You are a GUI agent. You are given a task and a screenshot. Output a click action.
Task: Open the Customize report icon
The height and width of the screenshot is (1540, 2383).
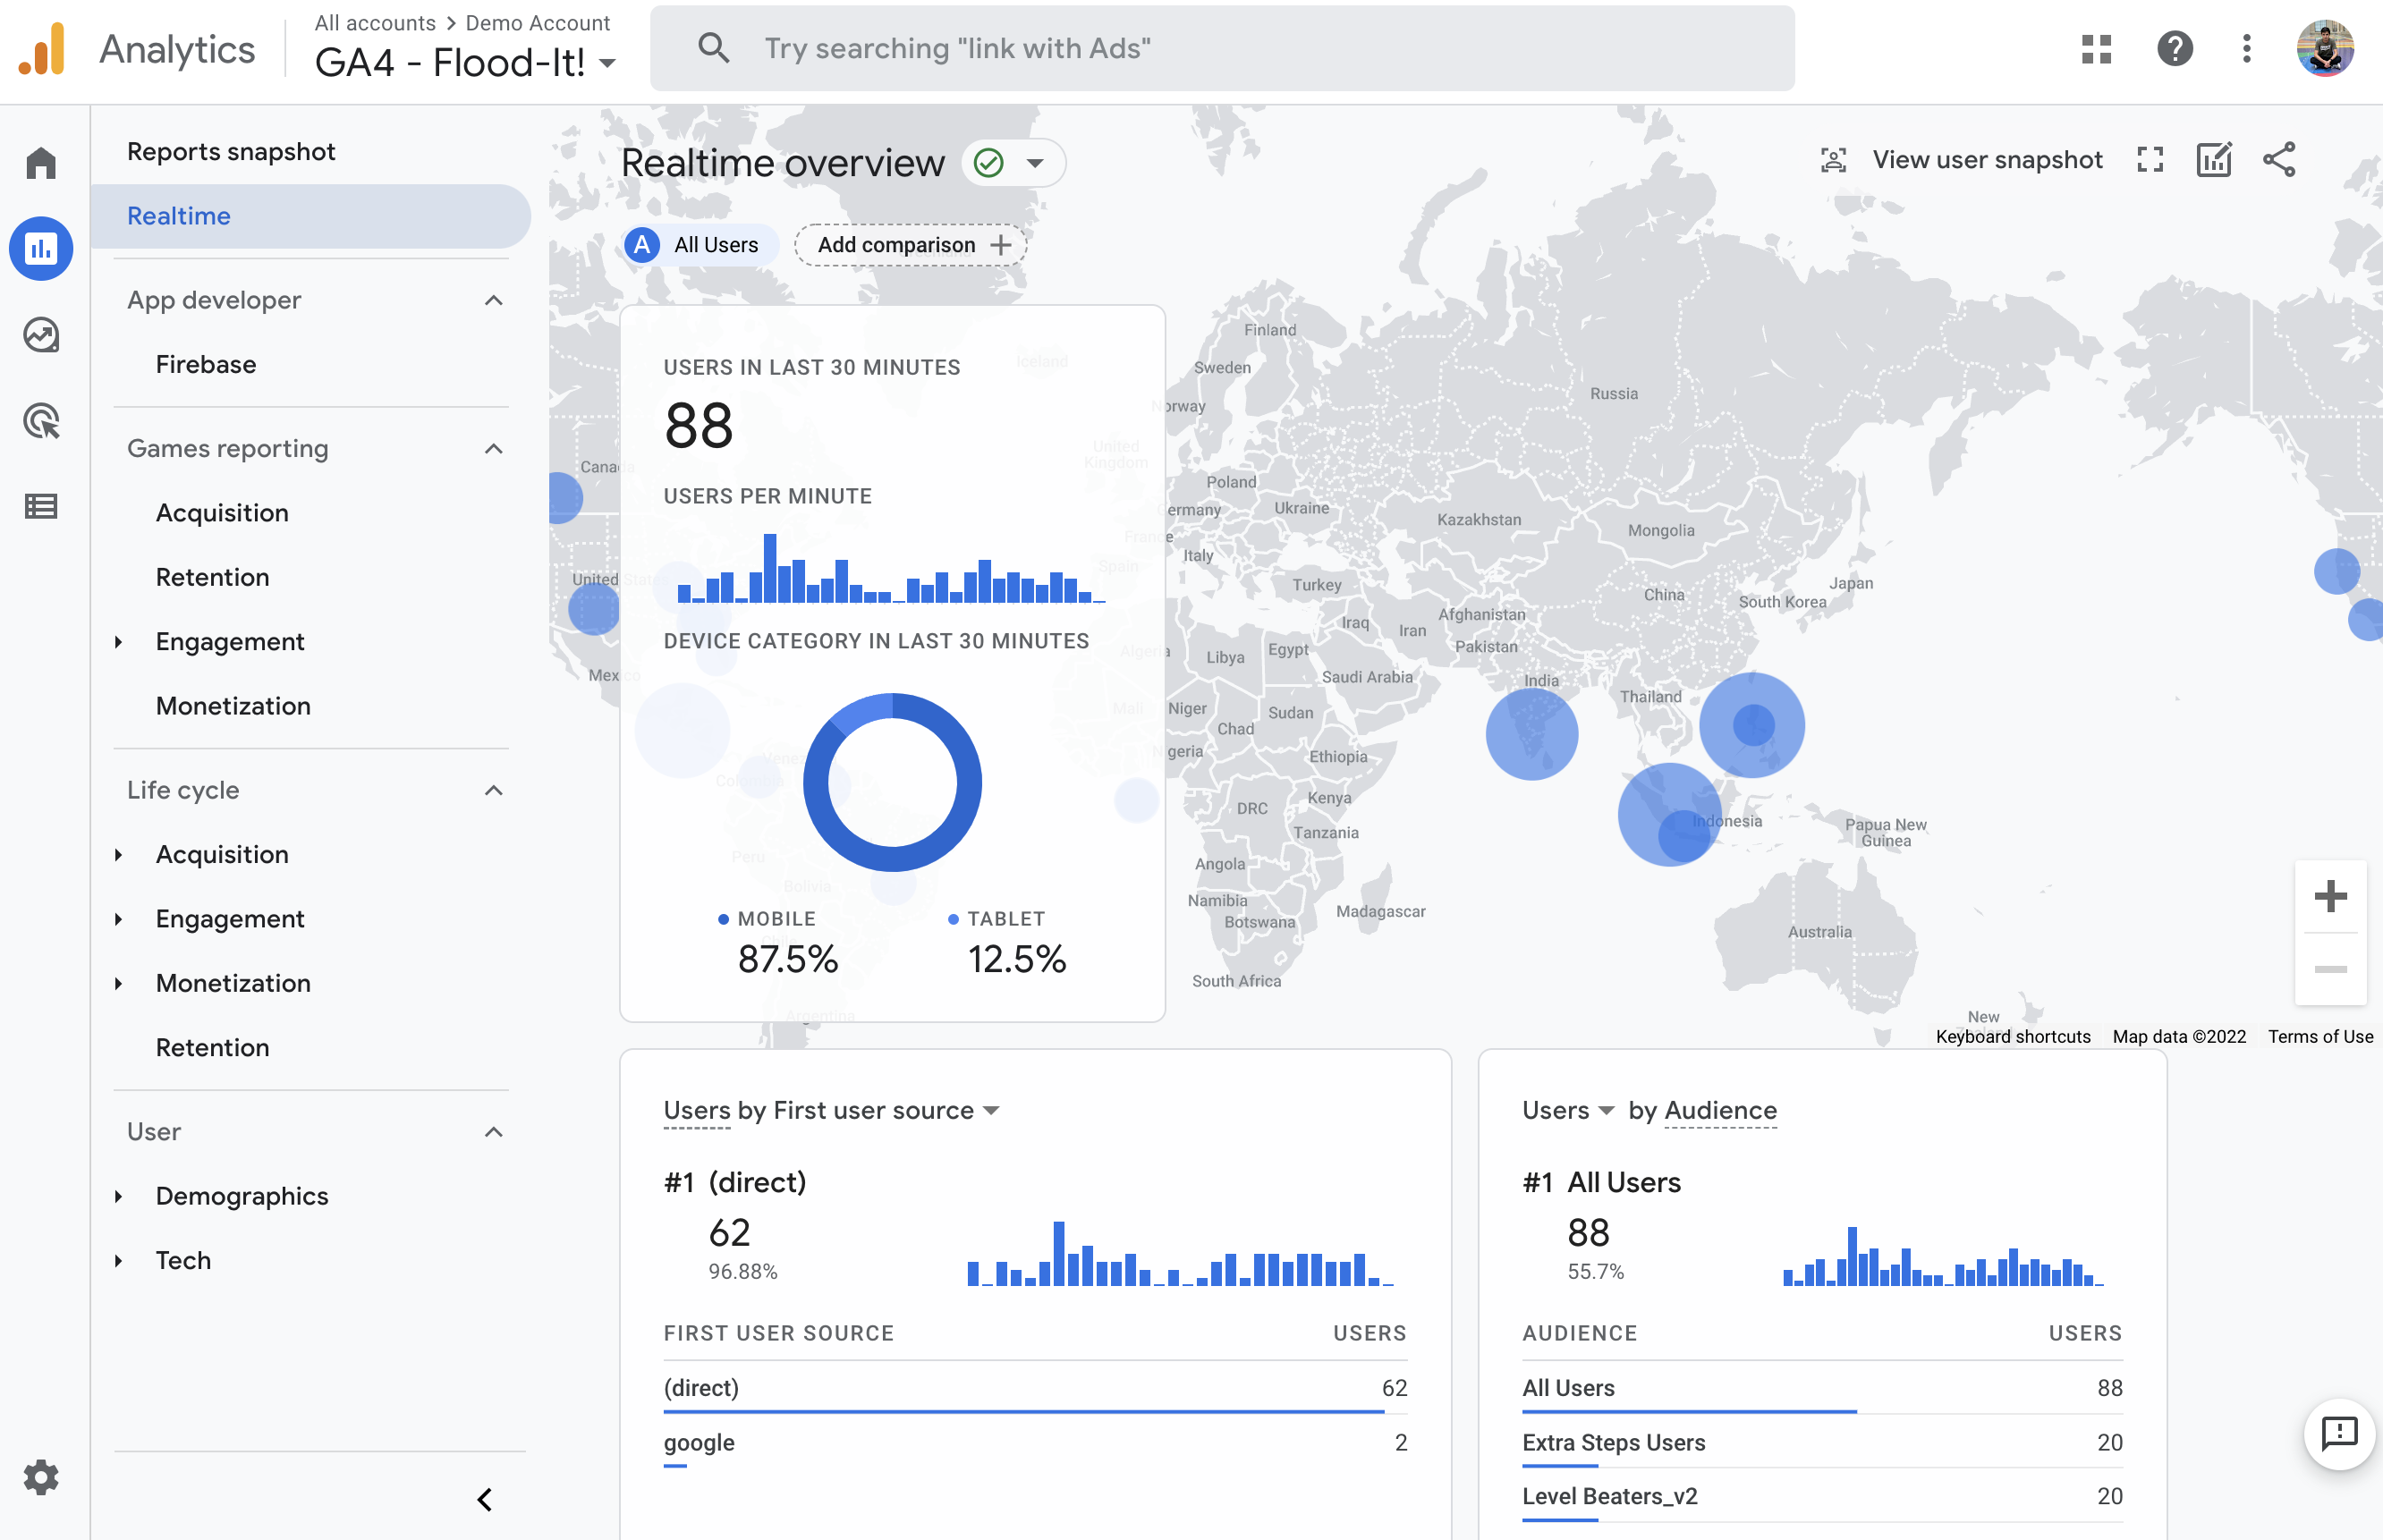[2214, 160]
